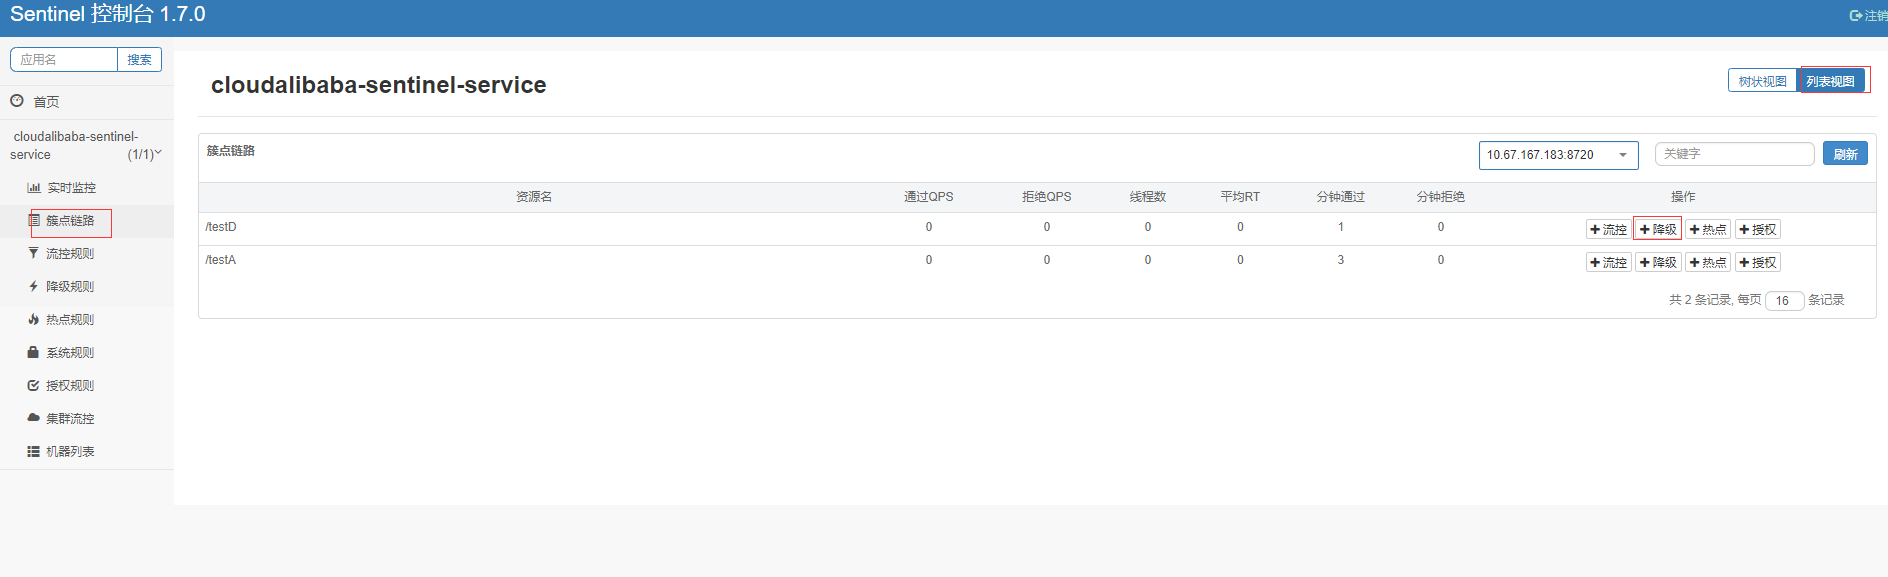The width and height of the screenshot is (1888, 577).
Task: Add 授权 rule for /testA
Action: tap(1758, 263)
